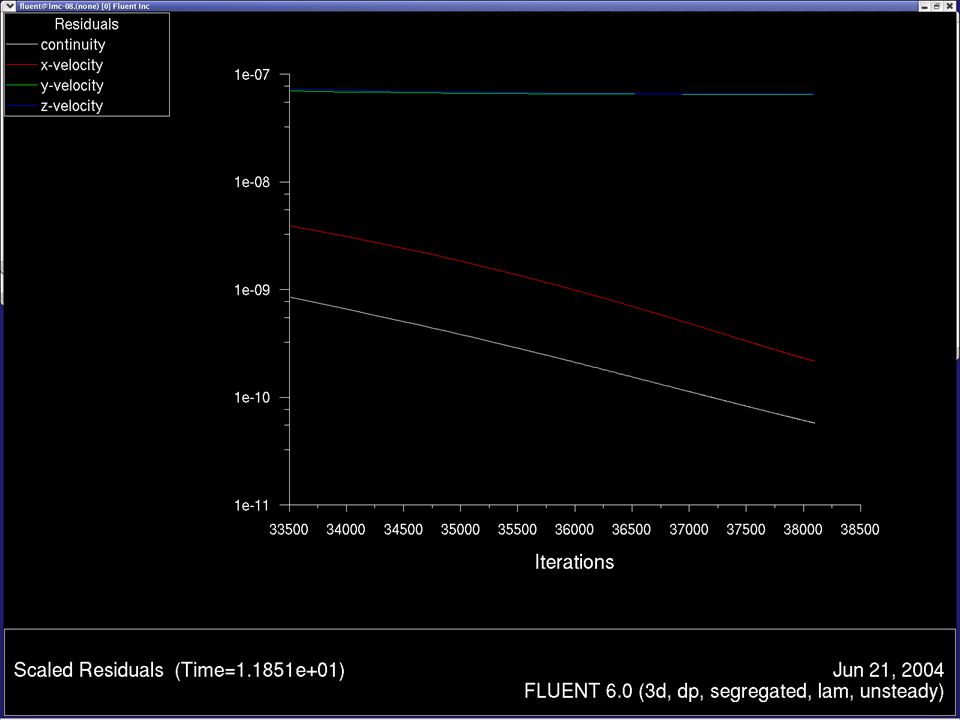This screenshot has height=720, width=960.
Task: Click the "34000" x-axis label
Action: pyautogui.click(x=346, y=530)
